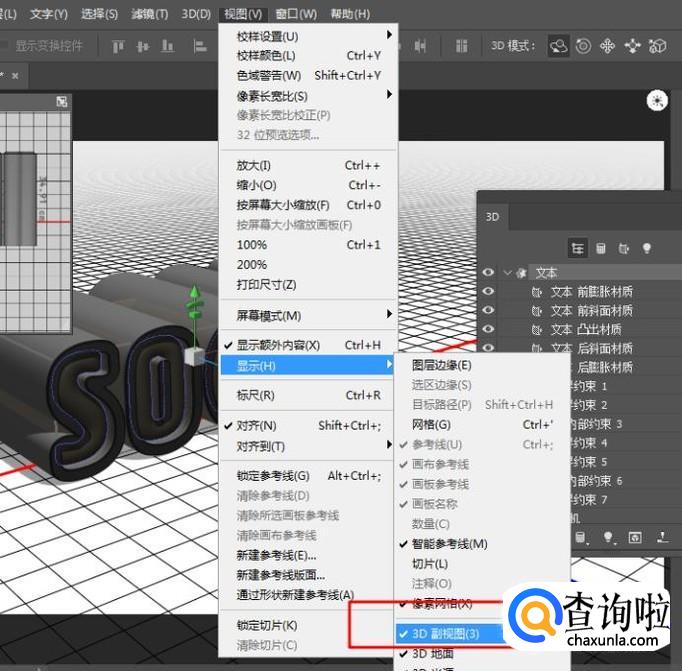
Task: Select the 3D orbit/rotate mode icon
Action: click(559, 45)
